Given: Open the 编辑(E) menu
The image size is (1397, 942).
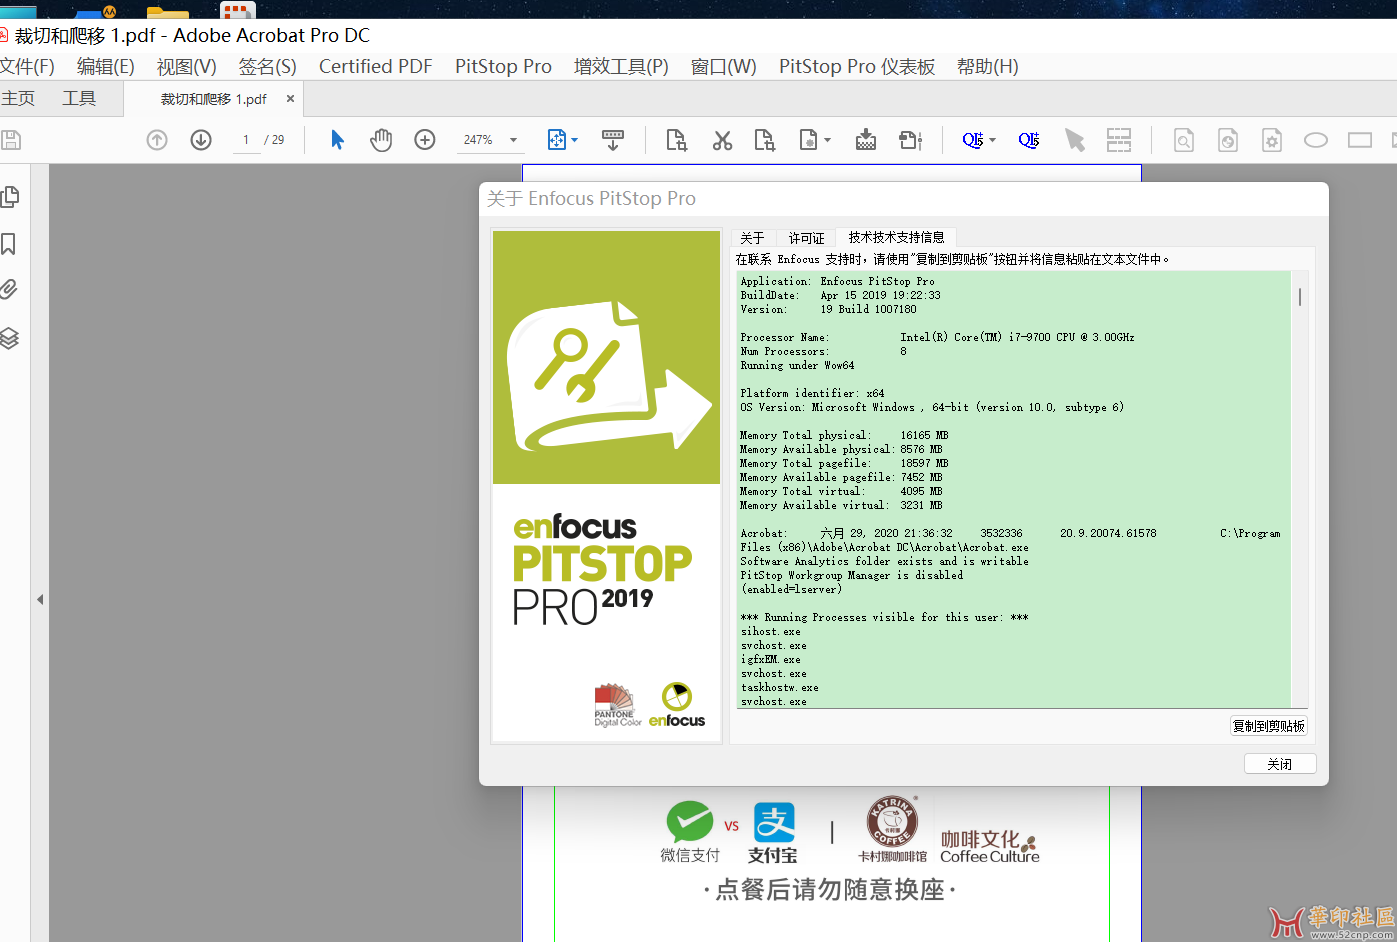Looking at the screenshot, I should pyautogui.click(x=106, y=66).
